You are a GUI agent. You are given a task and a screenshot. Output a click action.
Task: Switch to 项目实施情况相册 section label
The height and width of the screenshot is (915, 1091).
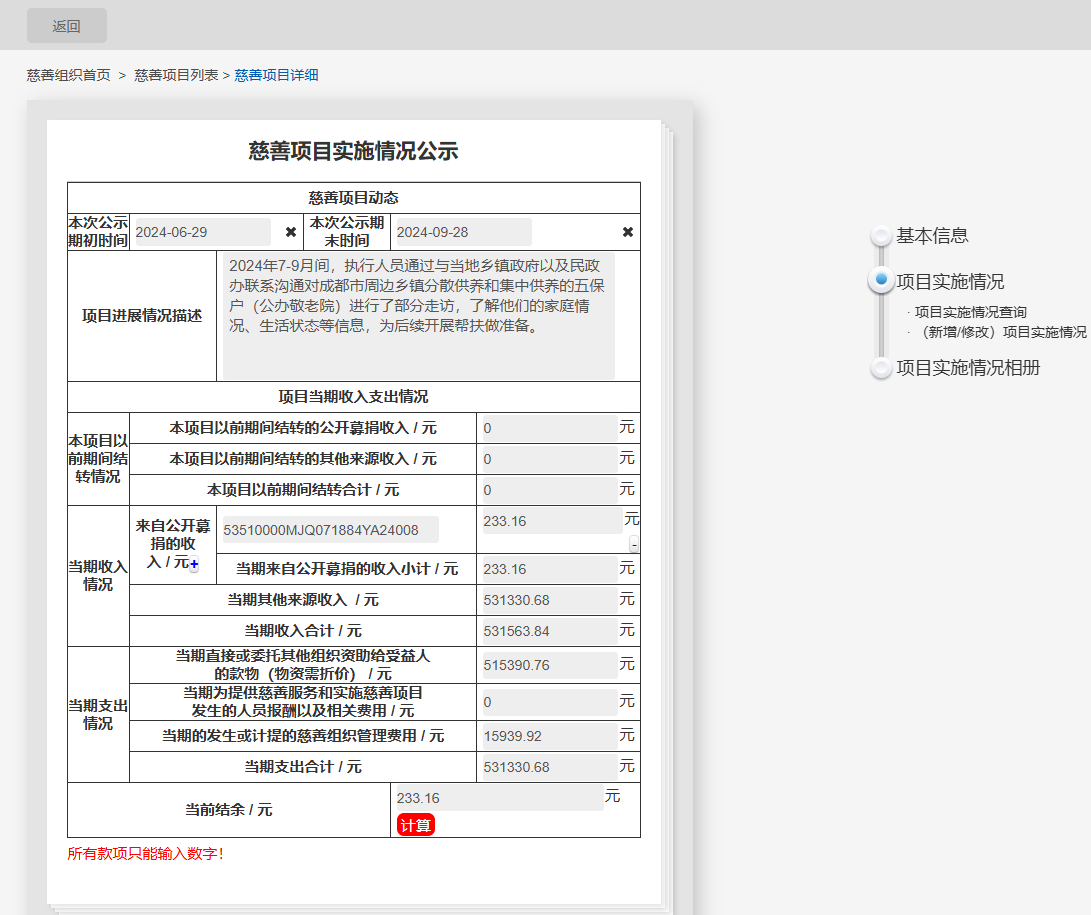(x=968, y=368)
